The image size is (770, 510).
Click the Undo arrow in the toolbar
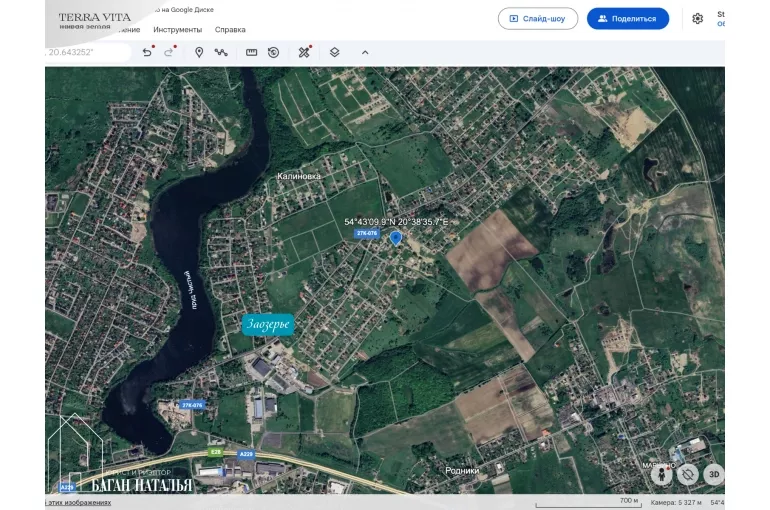[147, 52]
